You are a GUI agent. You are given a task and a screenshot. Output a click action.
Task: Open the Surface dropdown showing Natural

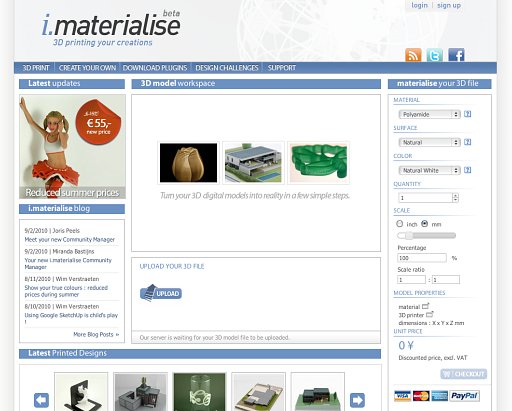[x=430, y=142]
